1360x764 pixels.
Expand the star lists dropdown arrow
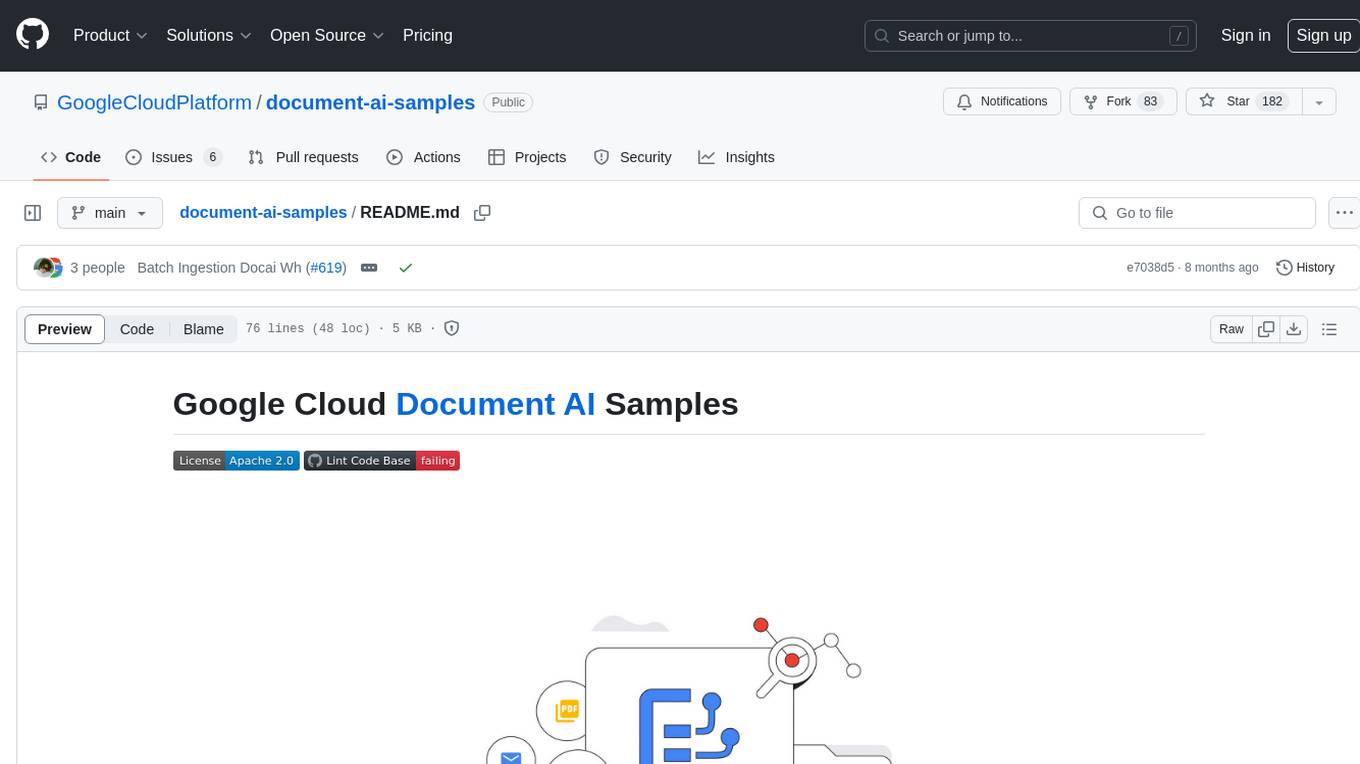[x=1319, y=102]
